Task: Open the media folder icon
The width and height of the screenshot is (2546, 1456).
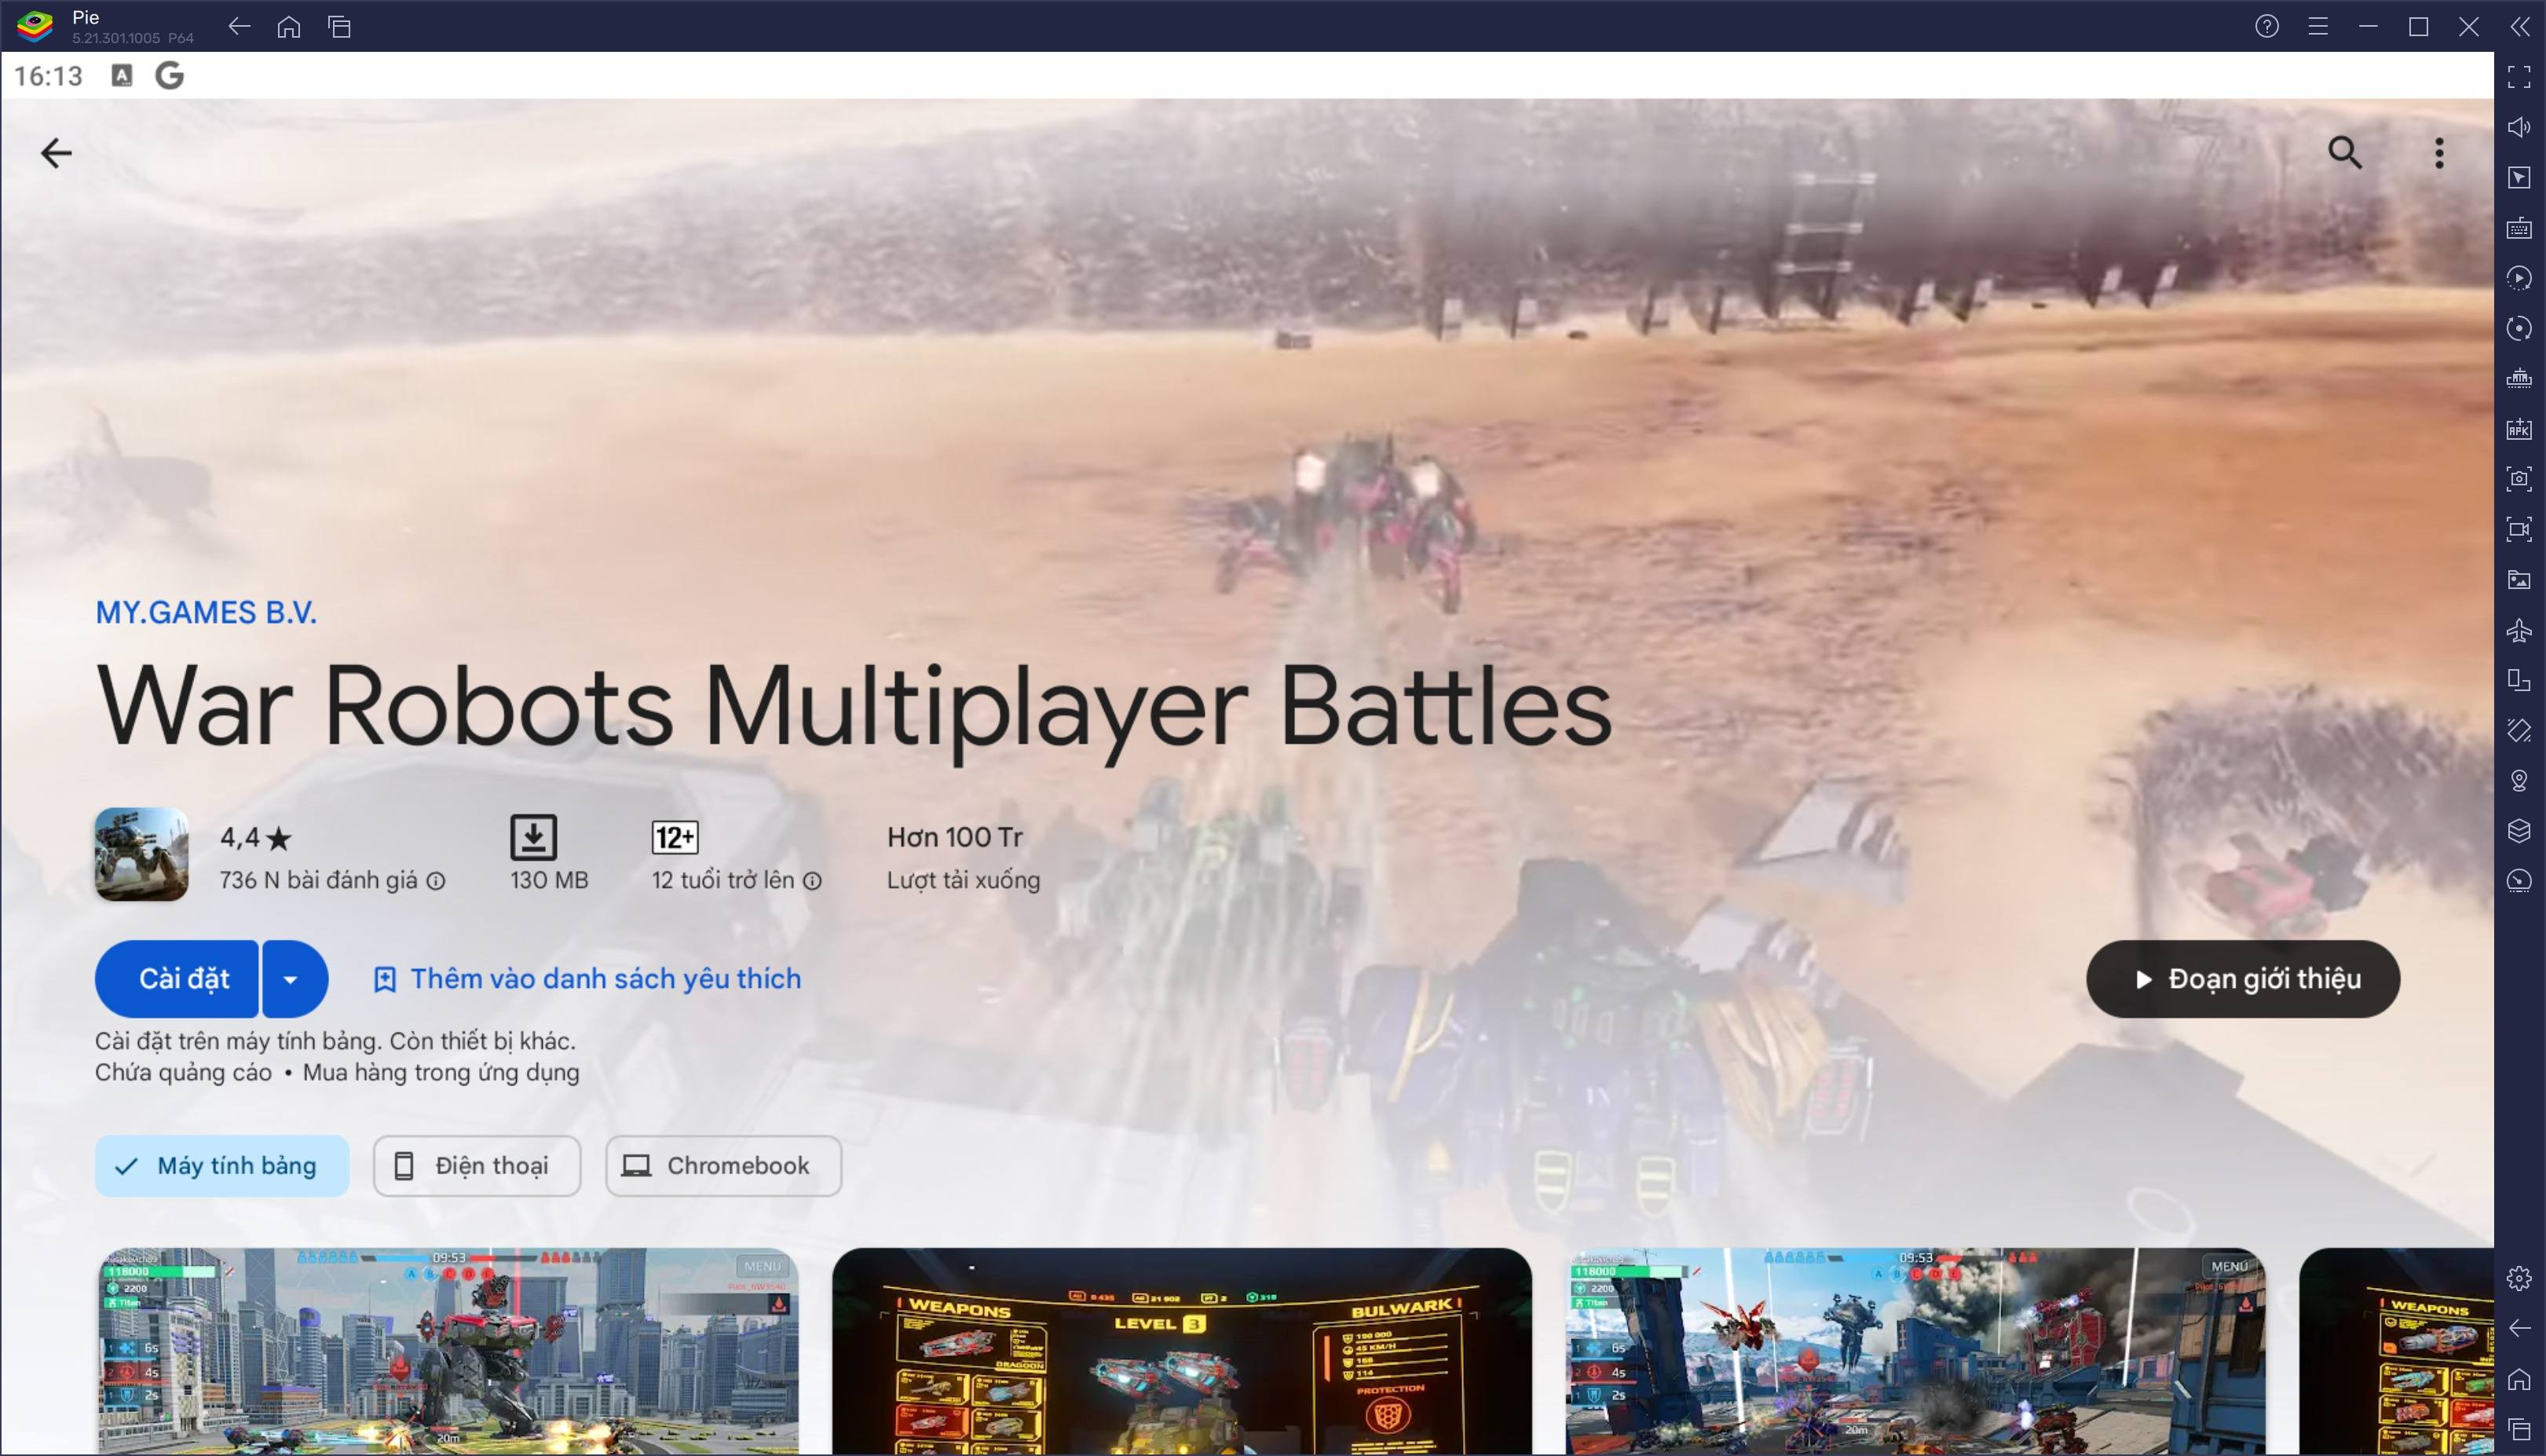Action: (x=2519, y=580)
